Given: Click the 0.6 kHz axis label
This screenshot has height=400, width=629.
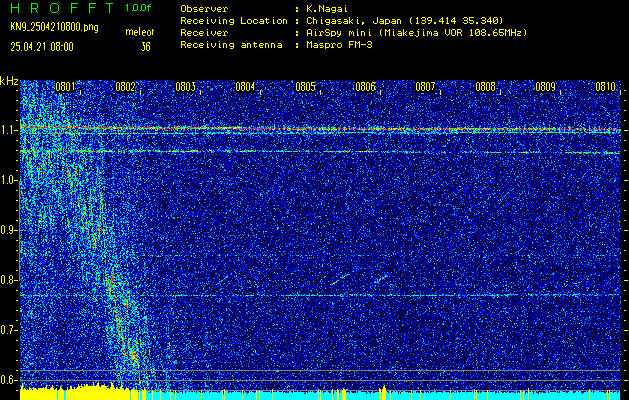Looking at the screenshot, I should coord(8,380).
